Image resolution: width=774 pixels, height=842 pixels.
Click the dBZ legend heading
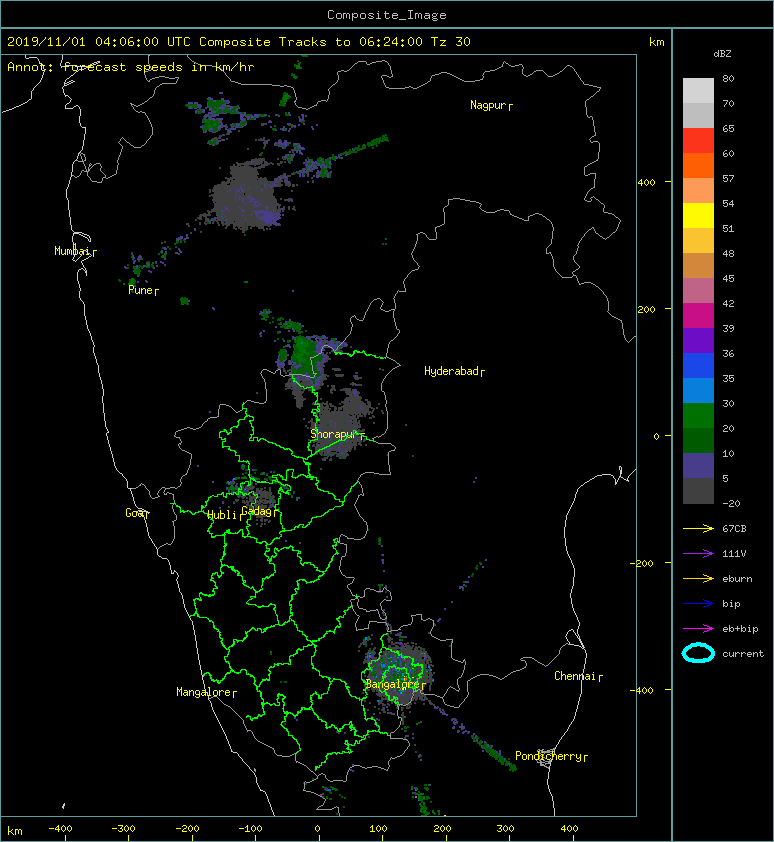click(x=722, y=54)
